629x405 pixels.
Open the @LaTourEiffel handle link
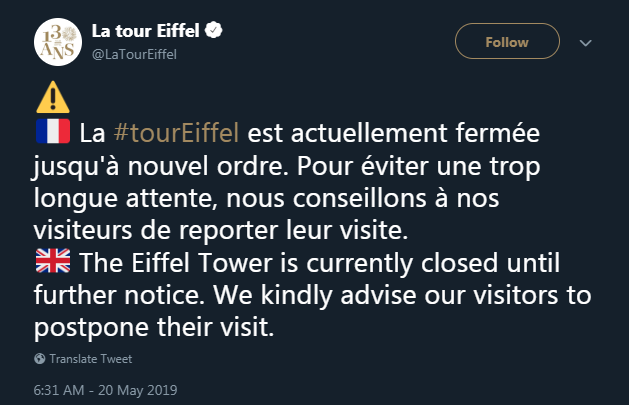point(134,55)
